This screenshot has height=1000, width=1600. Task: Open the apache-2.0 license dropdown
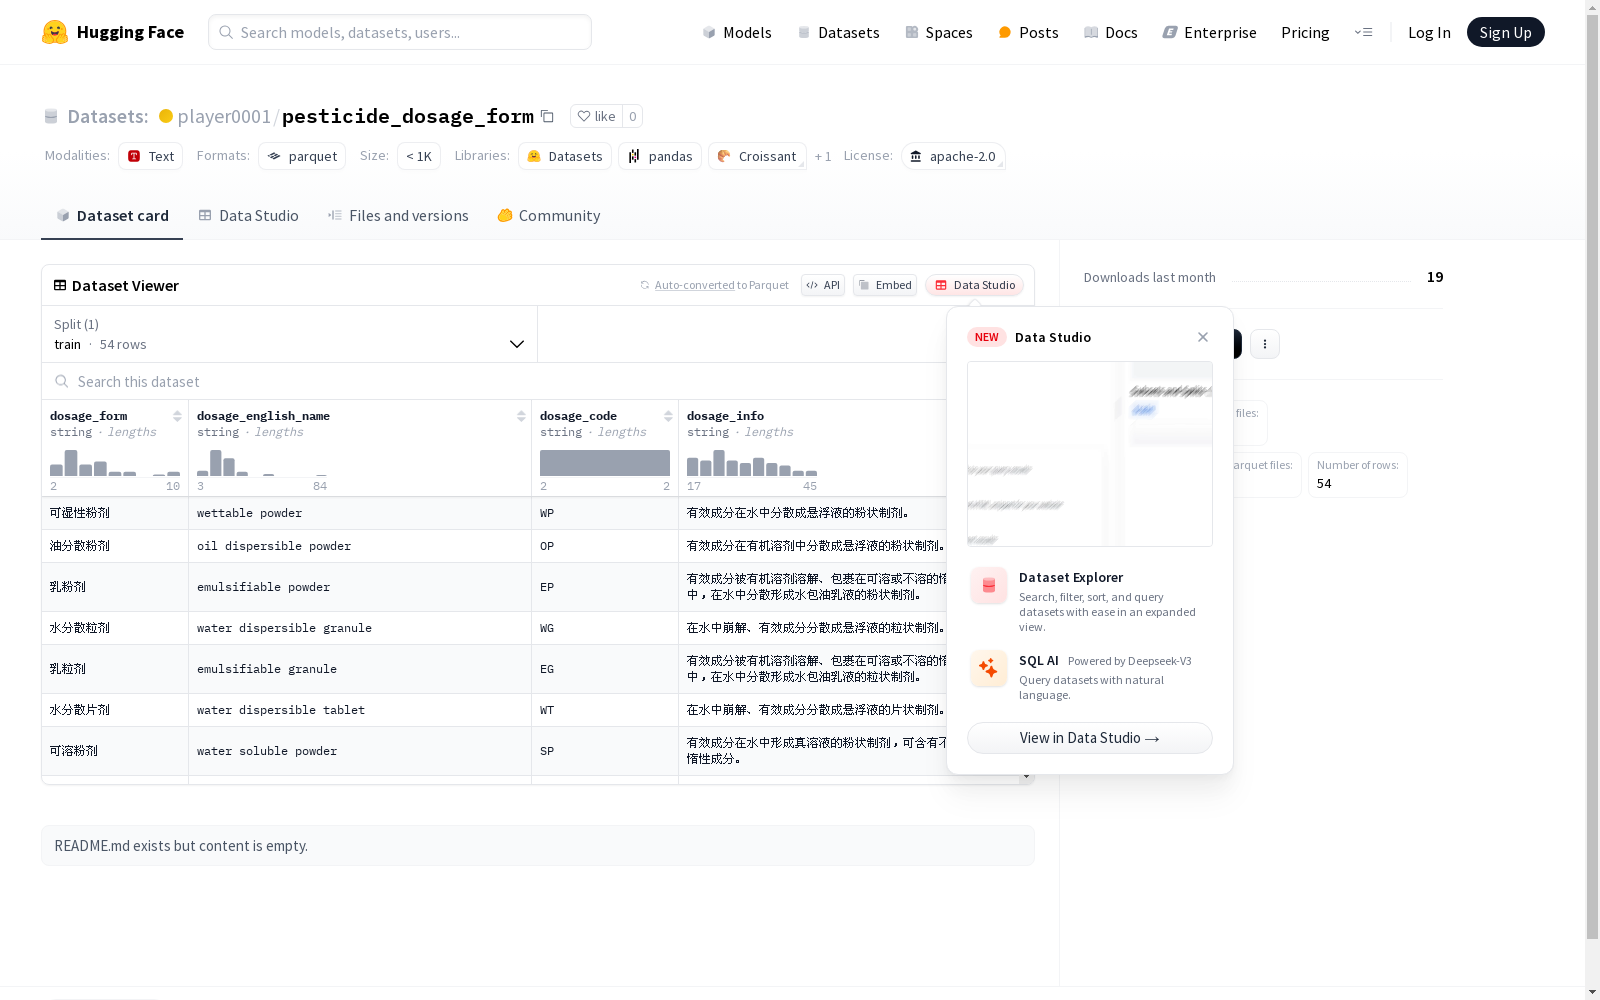953,156
